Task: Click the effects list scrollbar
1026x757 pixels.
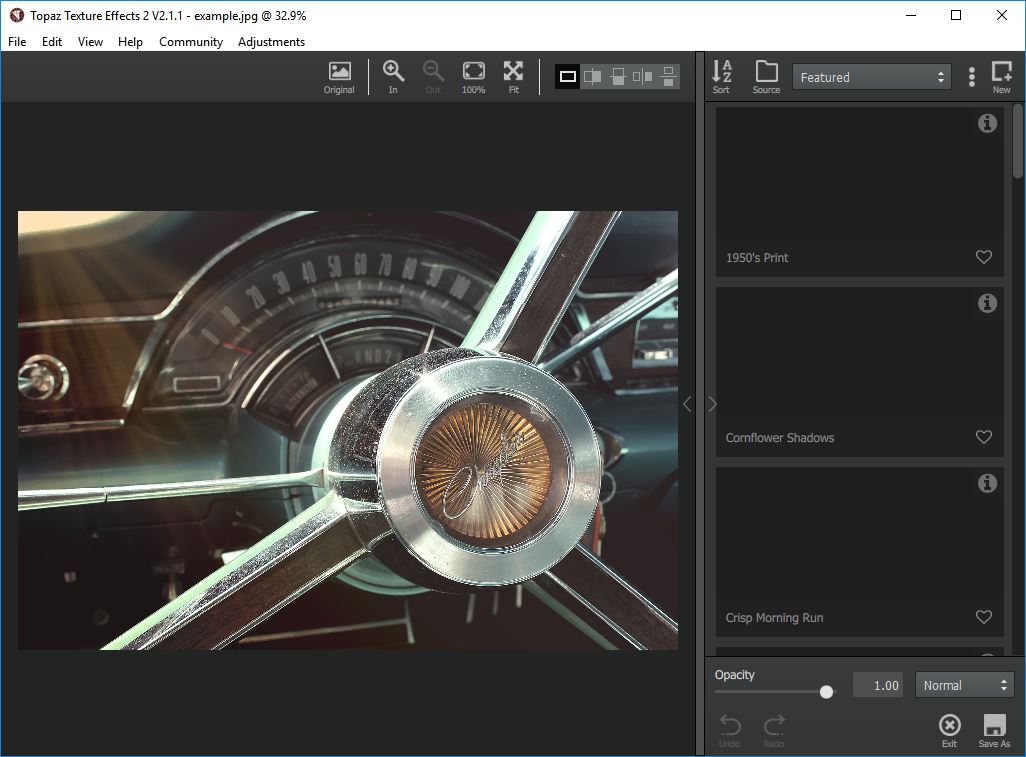Action: pyautogui.click(x=1017, y=141)
